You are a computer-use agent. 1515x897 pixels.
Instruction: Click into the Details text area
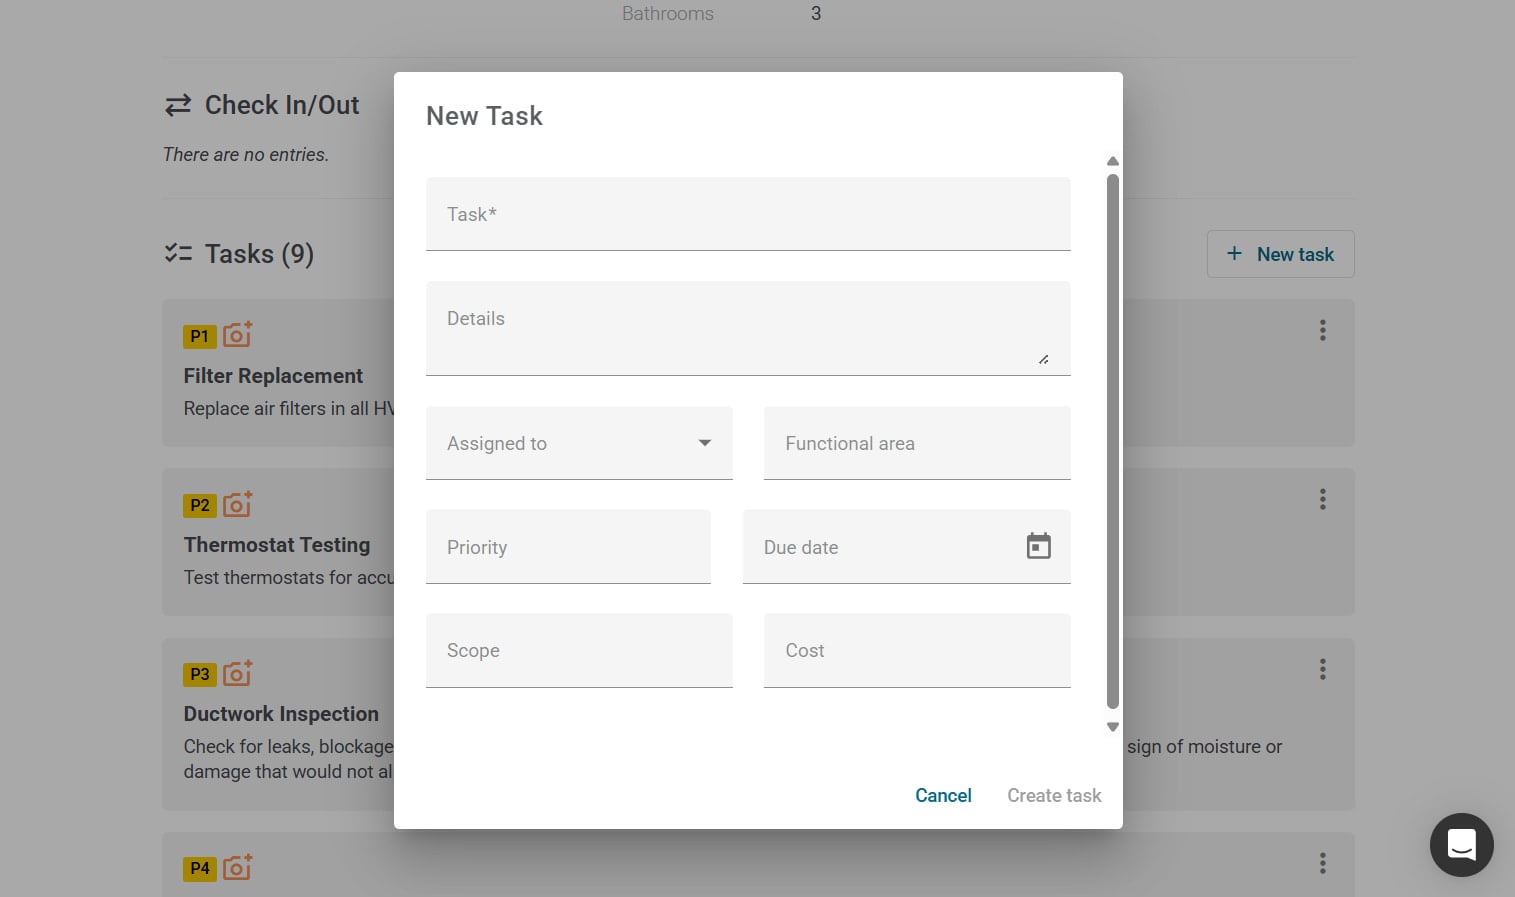748,328
